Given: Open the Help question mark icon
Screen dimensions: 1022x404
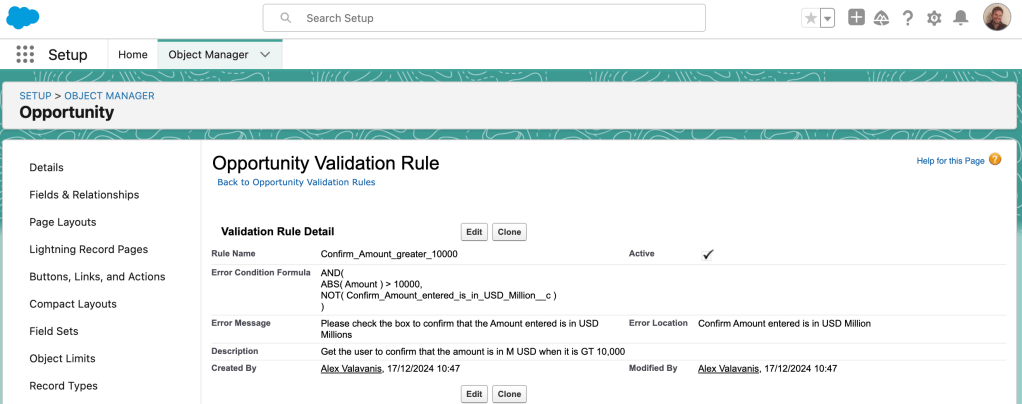Looking at the screenshot, I should point(908,18).
